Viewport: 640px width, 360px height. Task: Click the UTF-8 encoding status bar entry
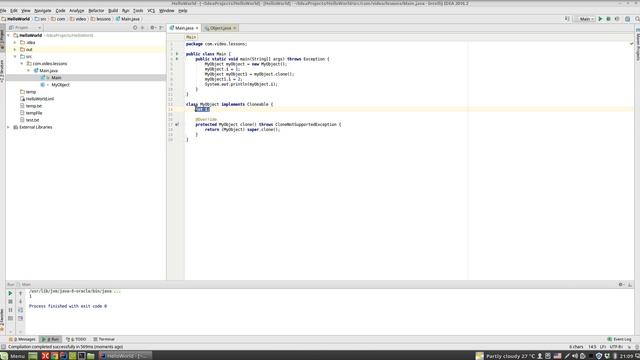616,347
